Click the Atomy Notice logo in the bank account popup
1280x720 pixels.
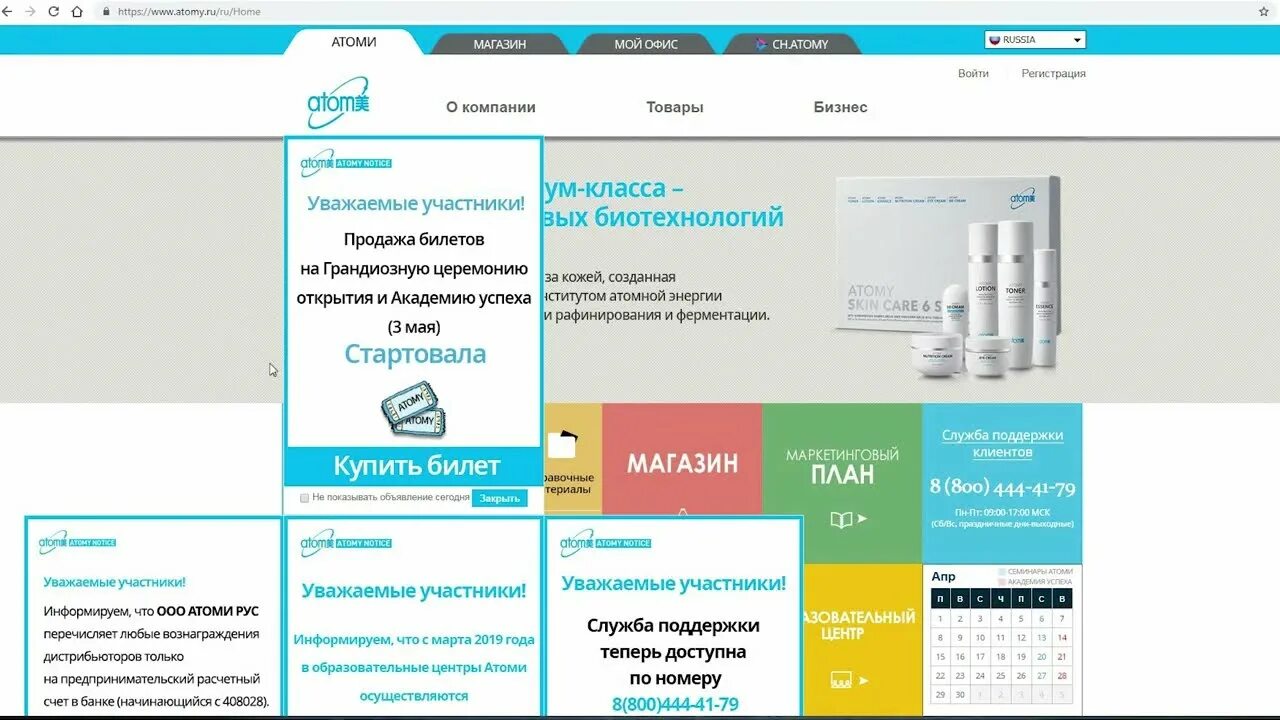[x=77, y=542]
